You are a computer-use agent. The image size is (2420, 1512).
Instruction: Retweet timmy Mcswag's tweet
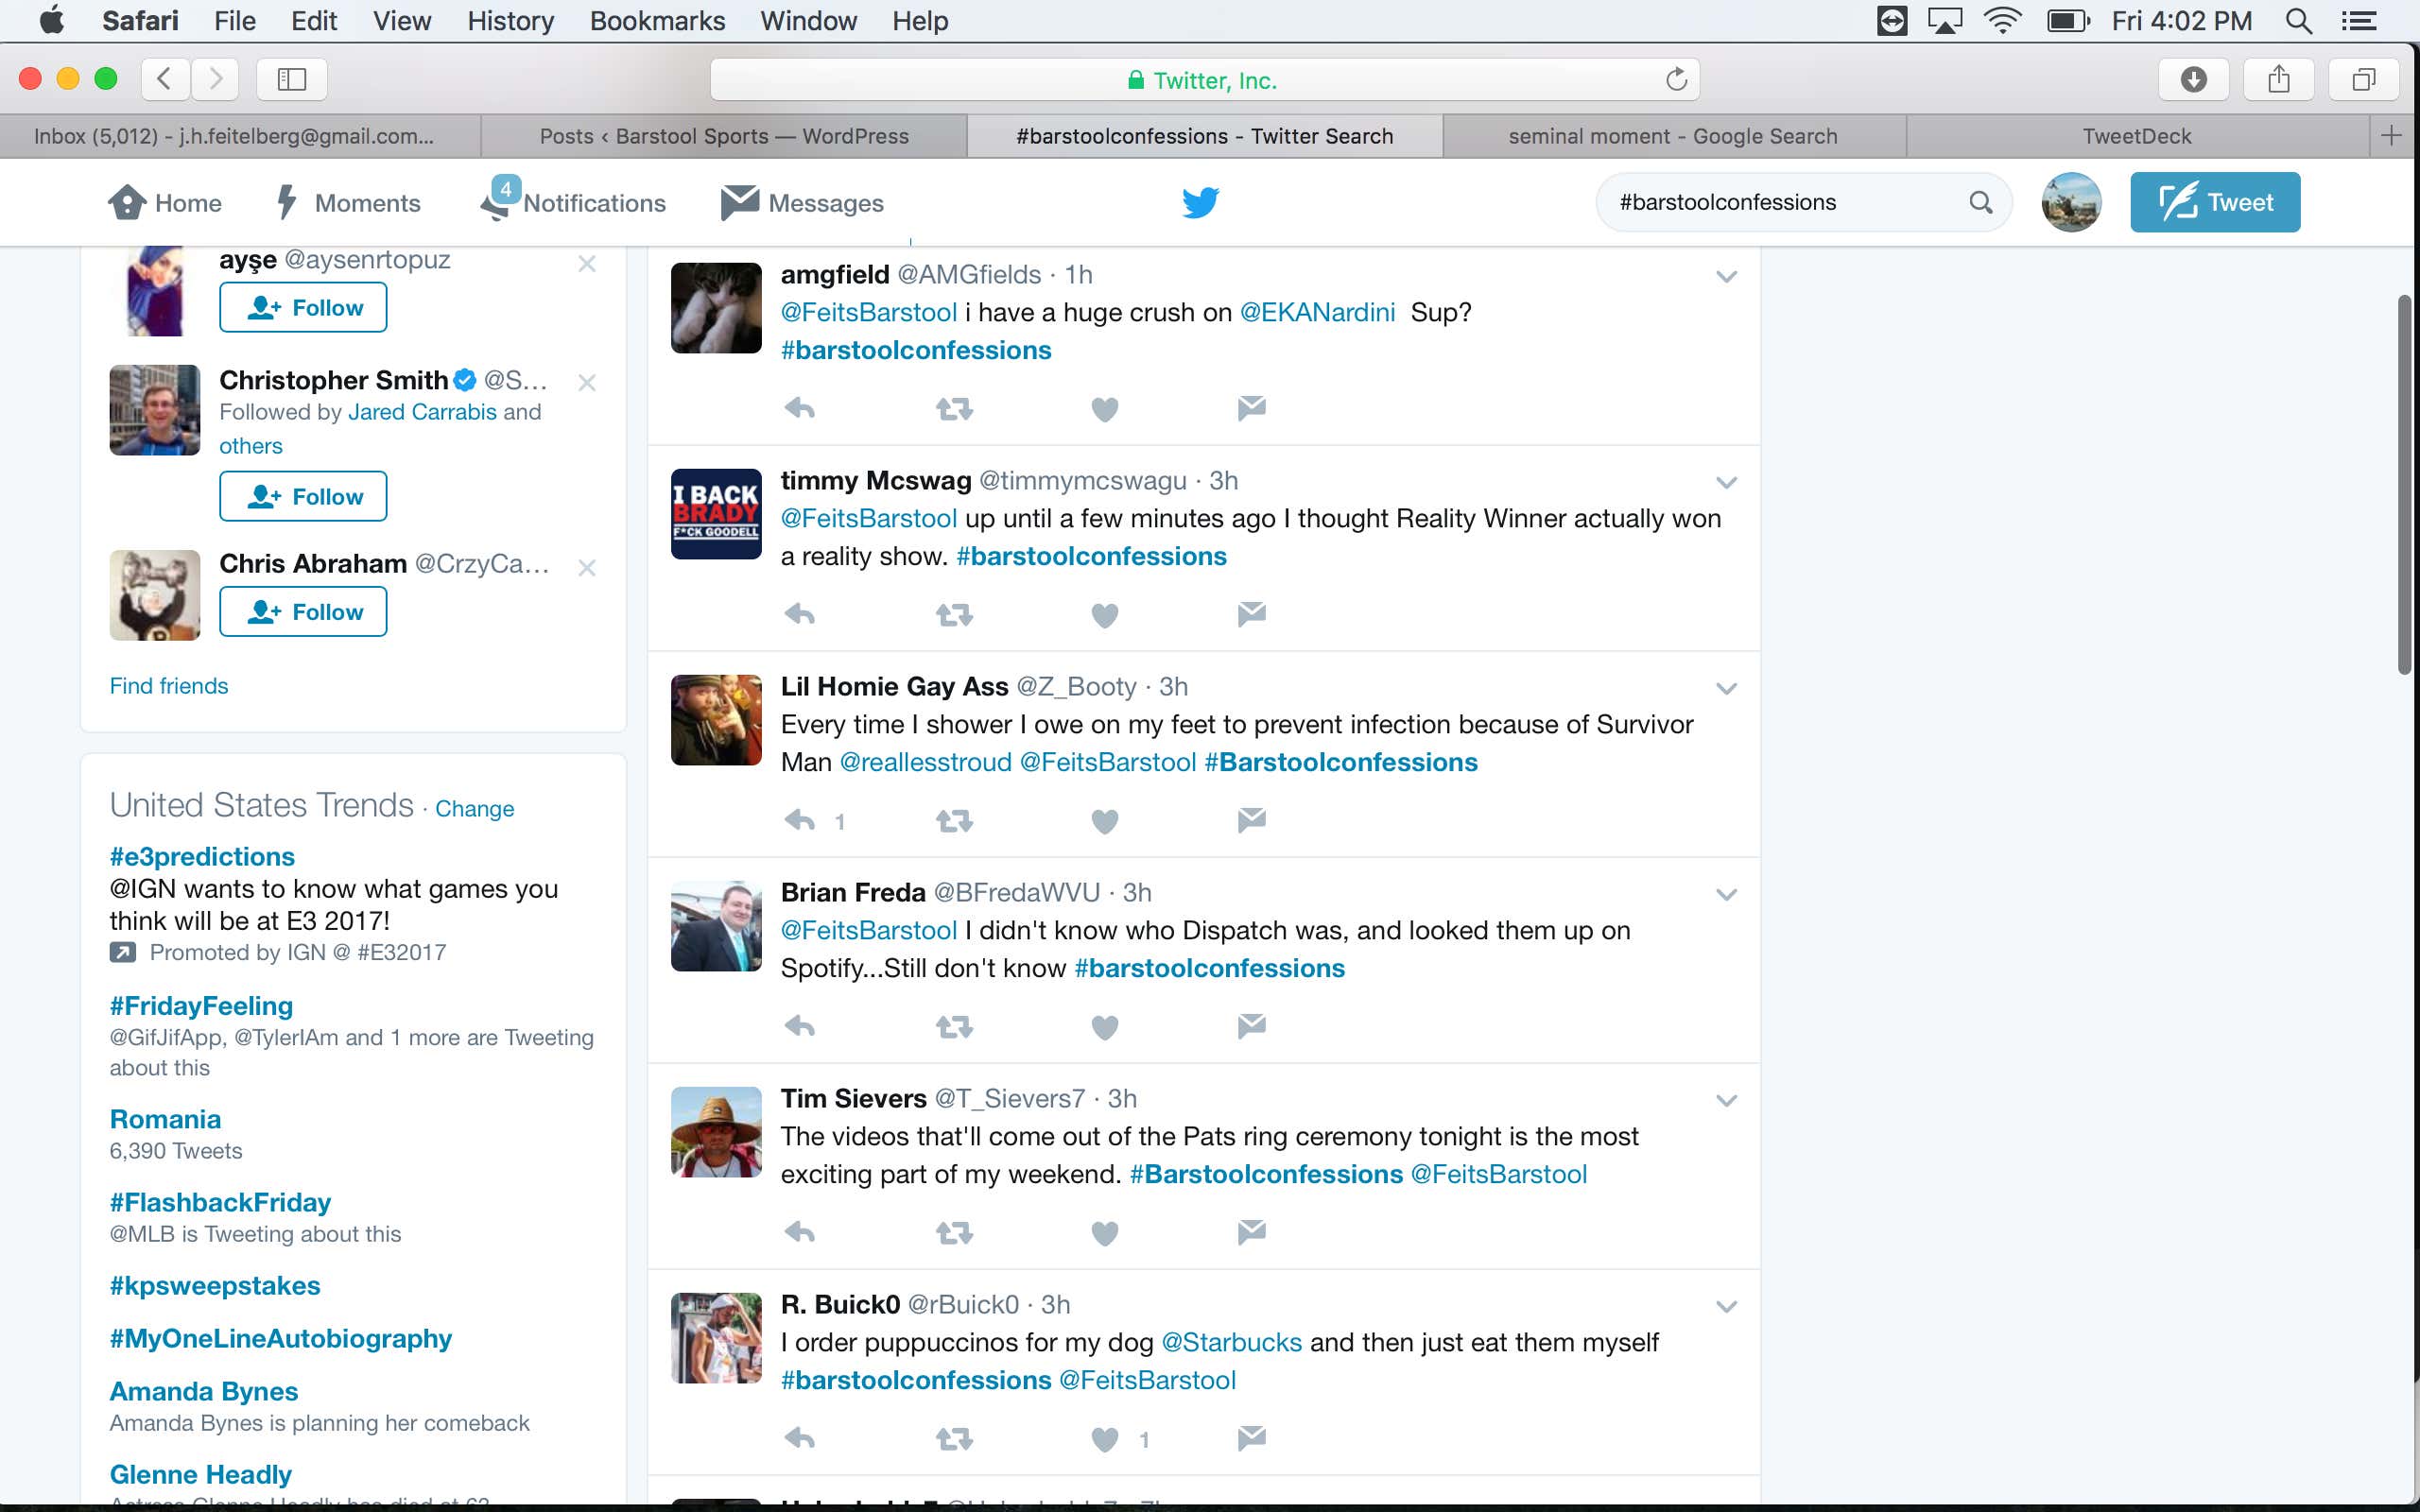[x=954, y=614]
